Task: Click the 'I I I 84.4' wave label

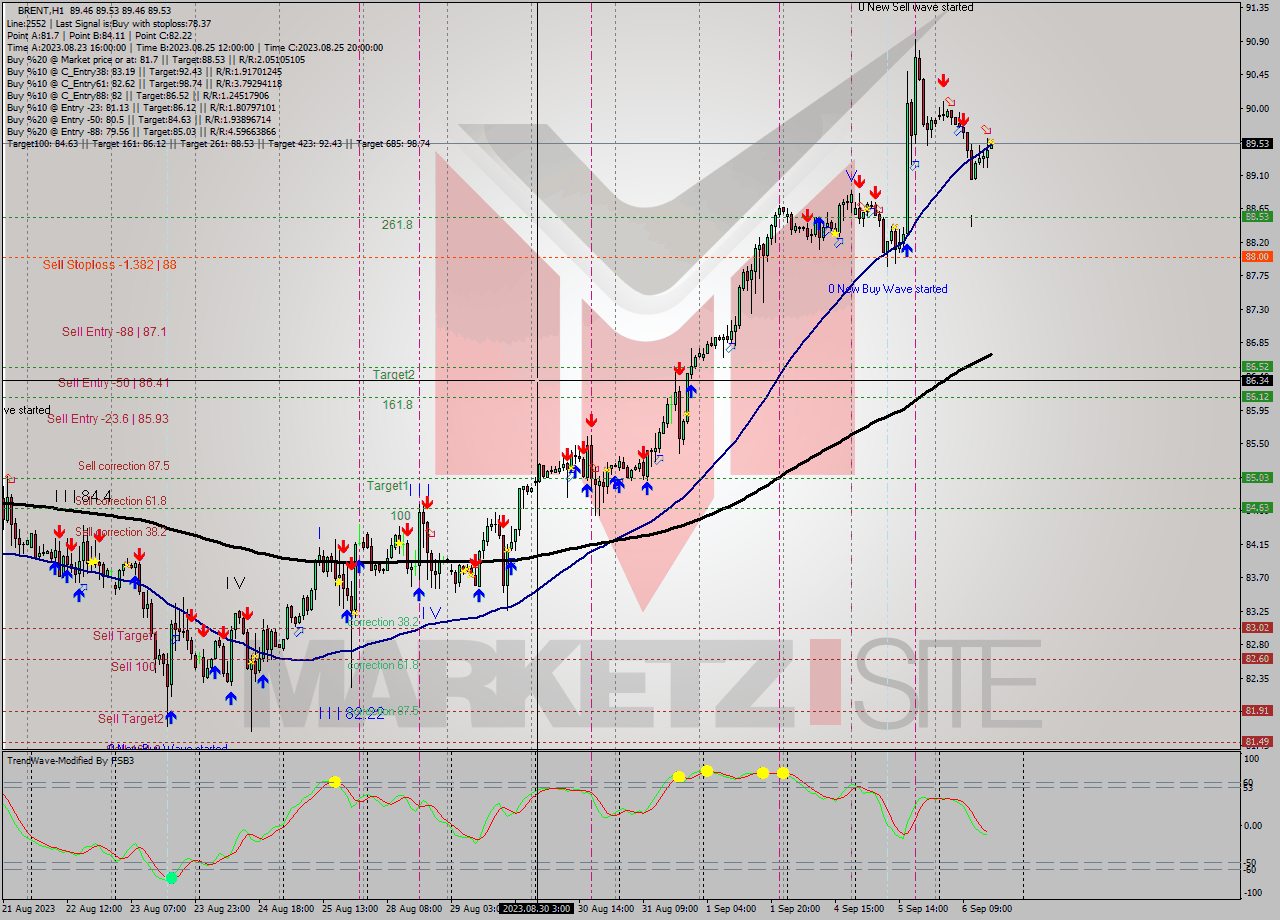Action: pos(82,496)
